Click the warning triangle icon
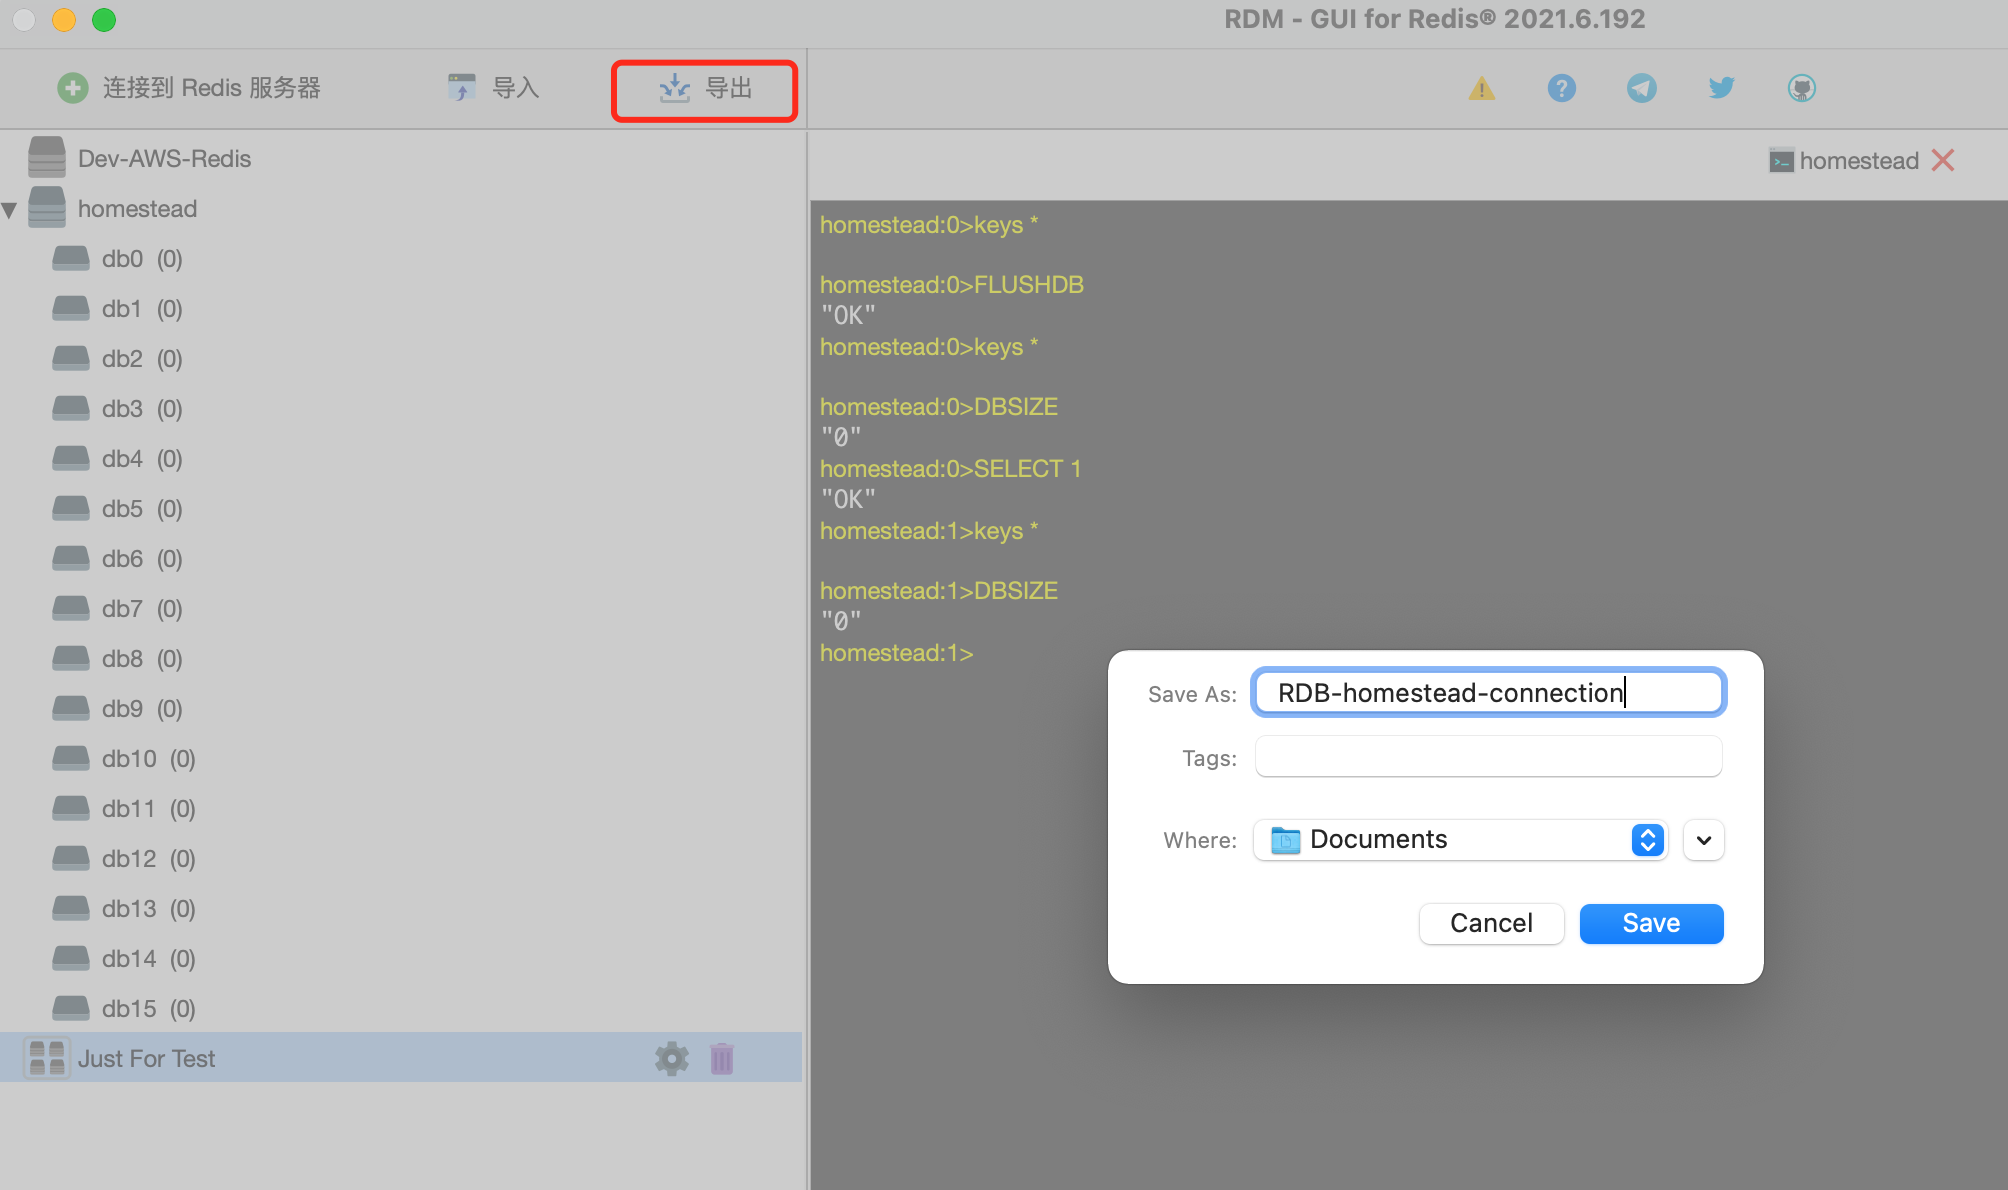2008x1190 pixels. (1481, 88)
